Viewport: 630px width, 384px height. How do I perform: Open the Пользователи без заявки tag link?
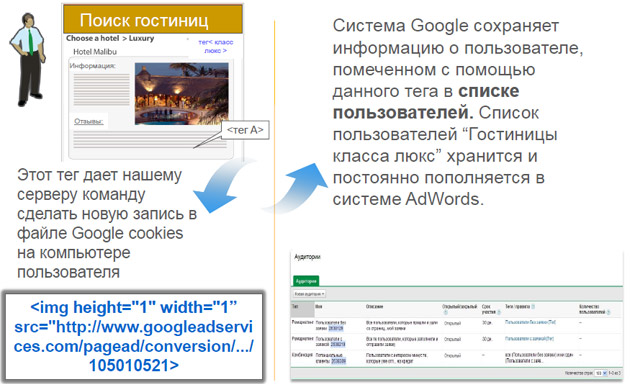point(530,322)
